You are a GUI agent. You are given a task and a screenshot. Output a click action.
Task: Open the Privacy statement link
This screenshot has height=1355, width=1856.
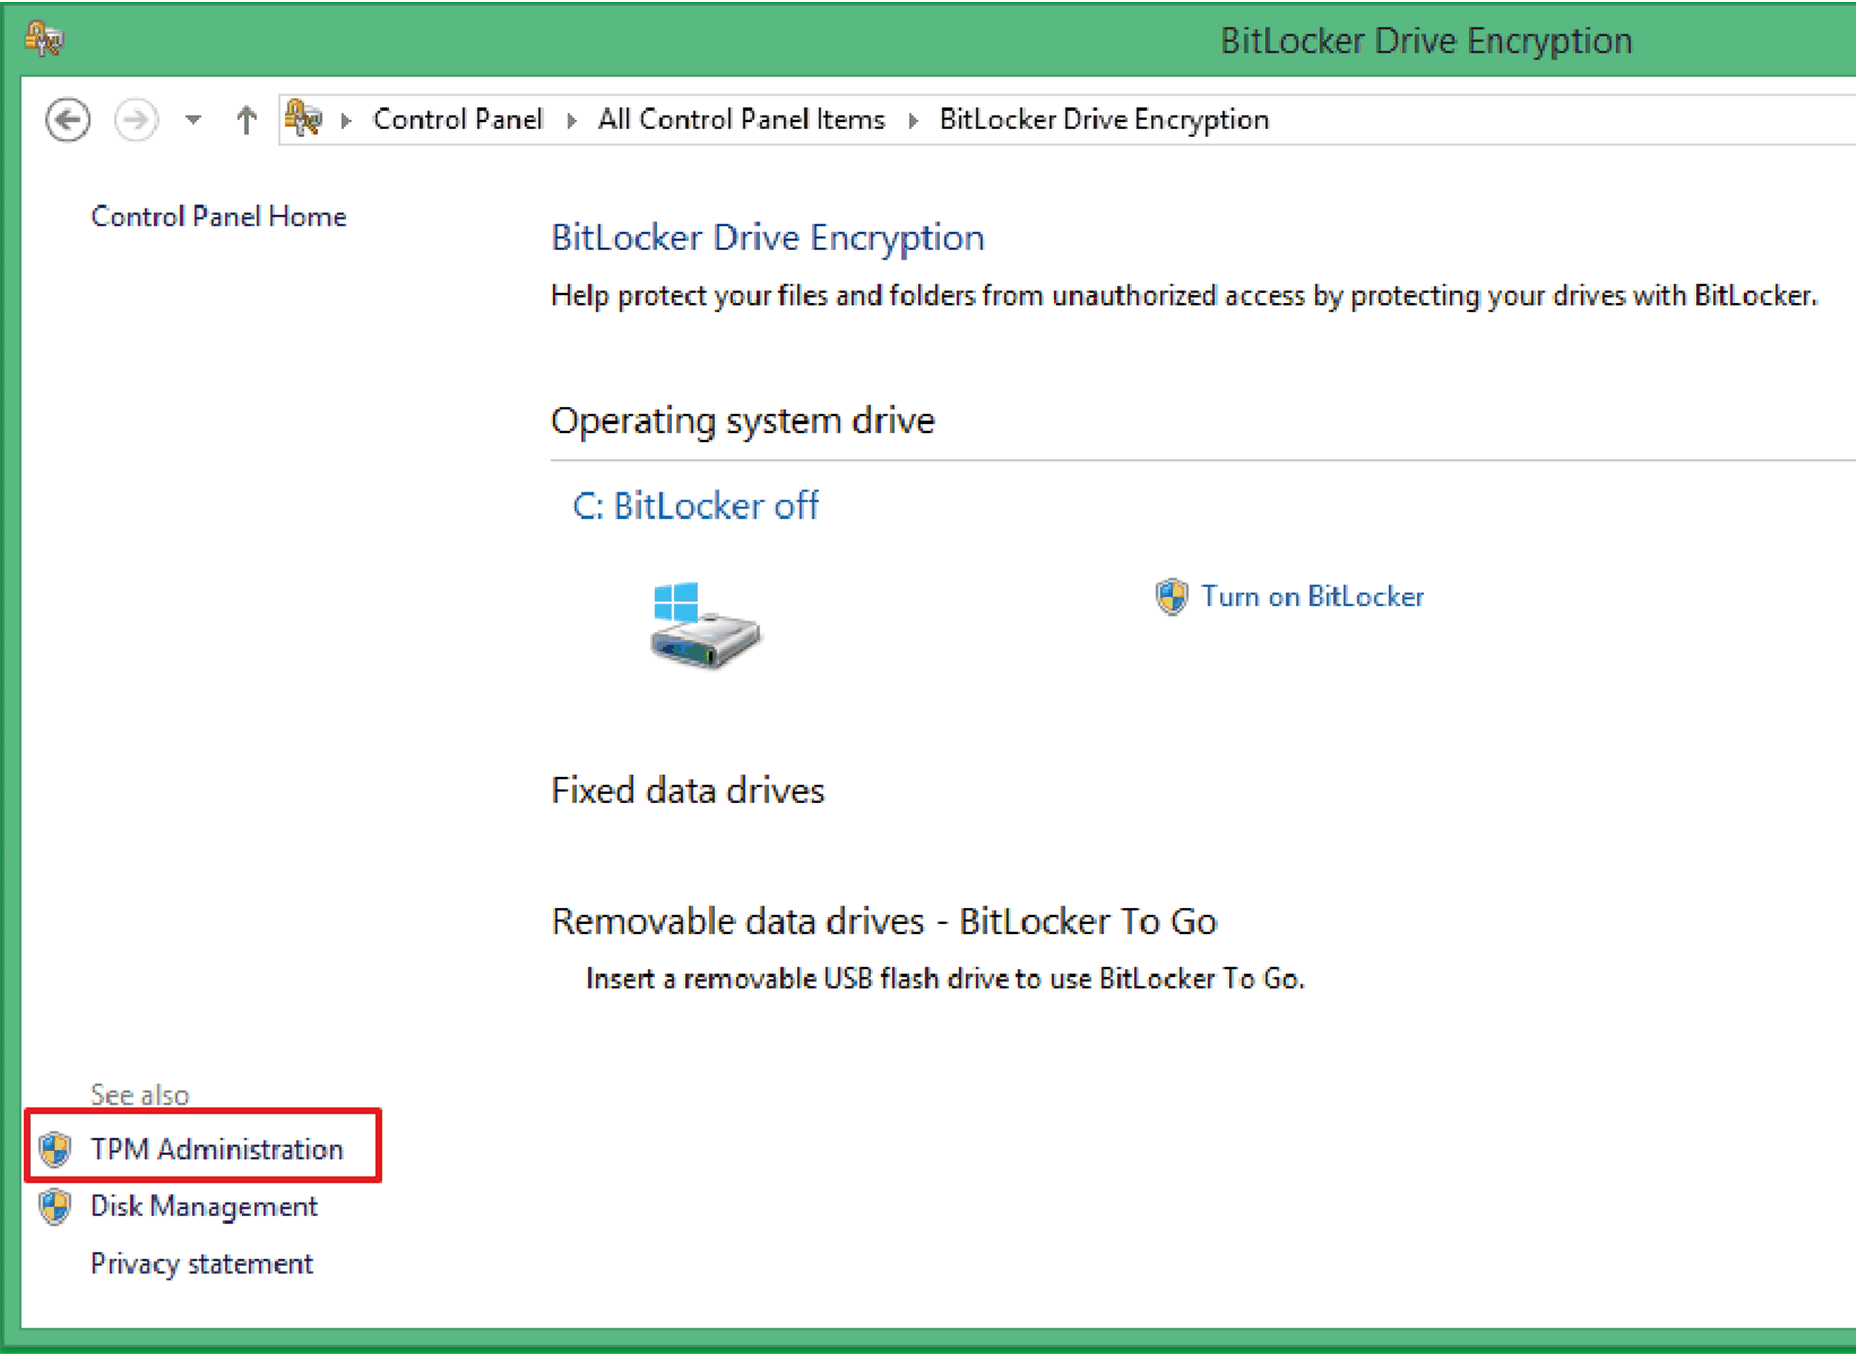coord(201,1264)
